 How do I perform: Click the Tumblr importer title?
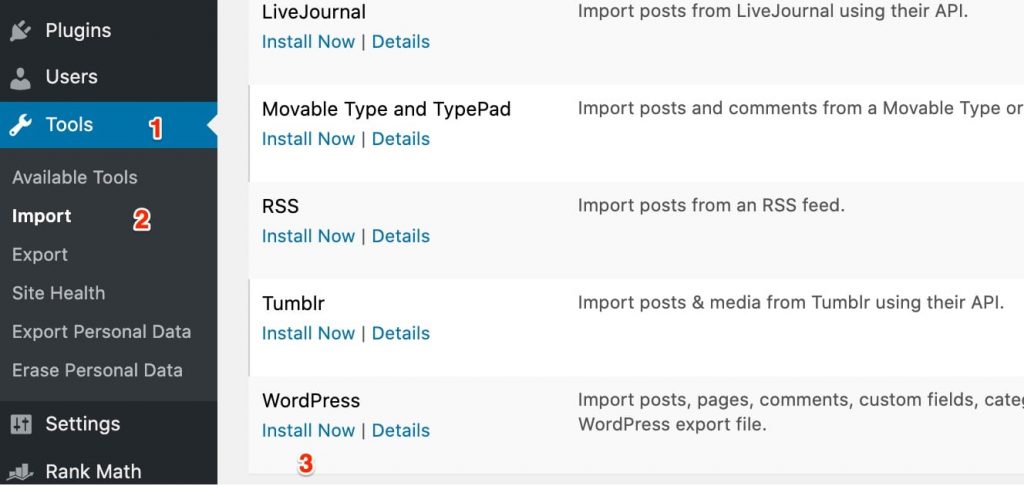[x=293, y=304]
